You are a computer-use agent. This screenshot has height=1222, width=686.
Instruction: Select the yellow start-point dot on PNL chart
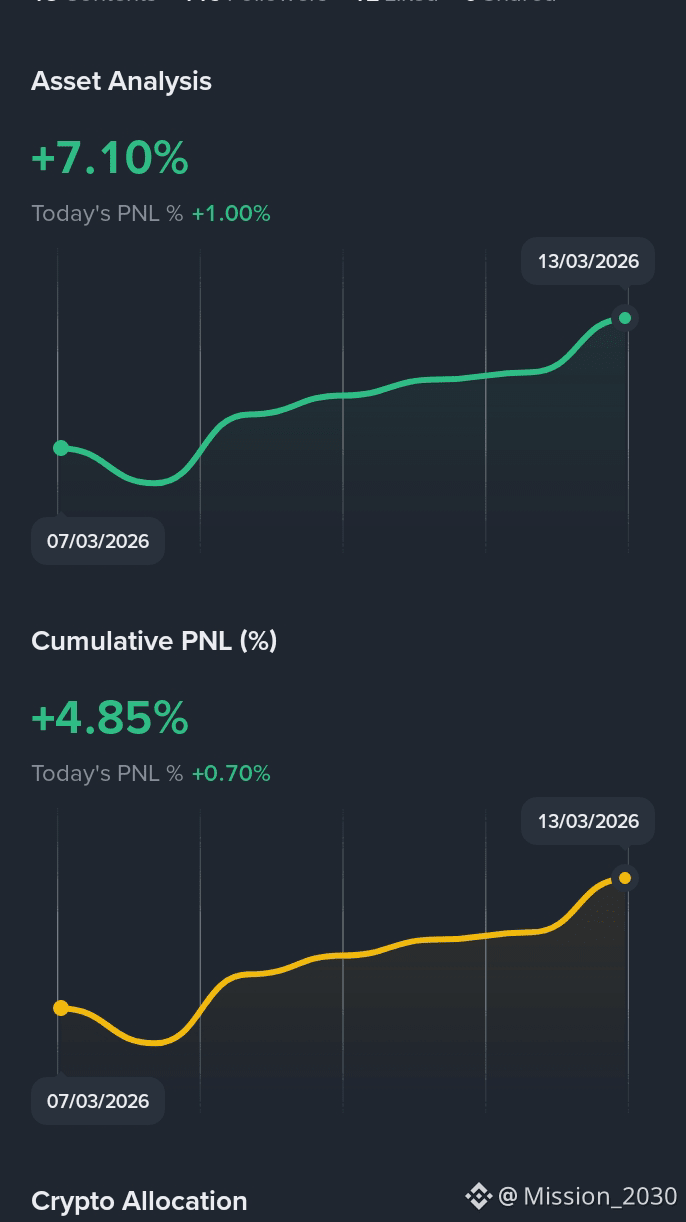click(61, 1008)
